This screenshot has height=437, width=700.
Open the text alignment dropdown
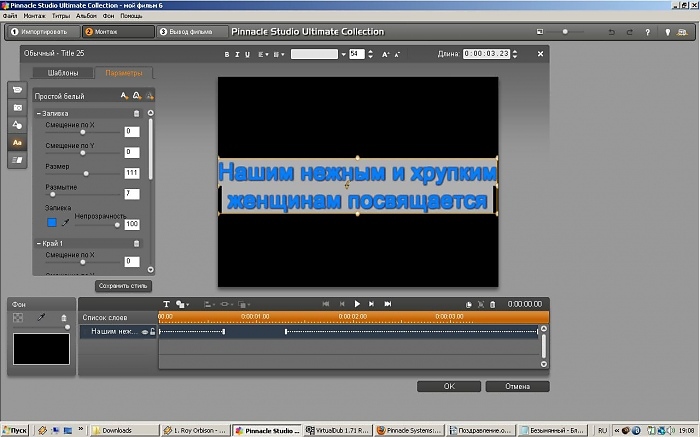[x=263, y=54]
